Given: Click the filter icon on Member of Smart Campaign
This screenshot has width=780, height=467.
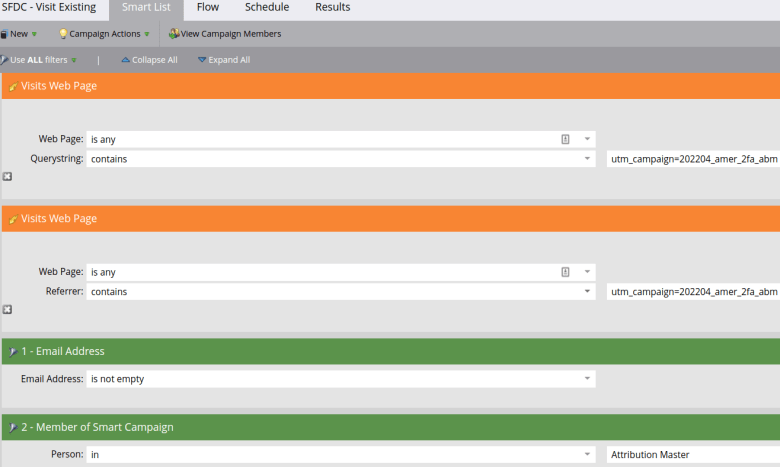Looking at the screenshot, I should pos(13,428).
